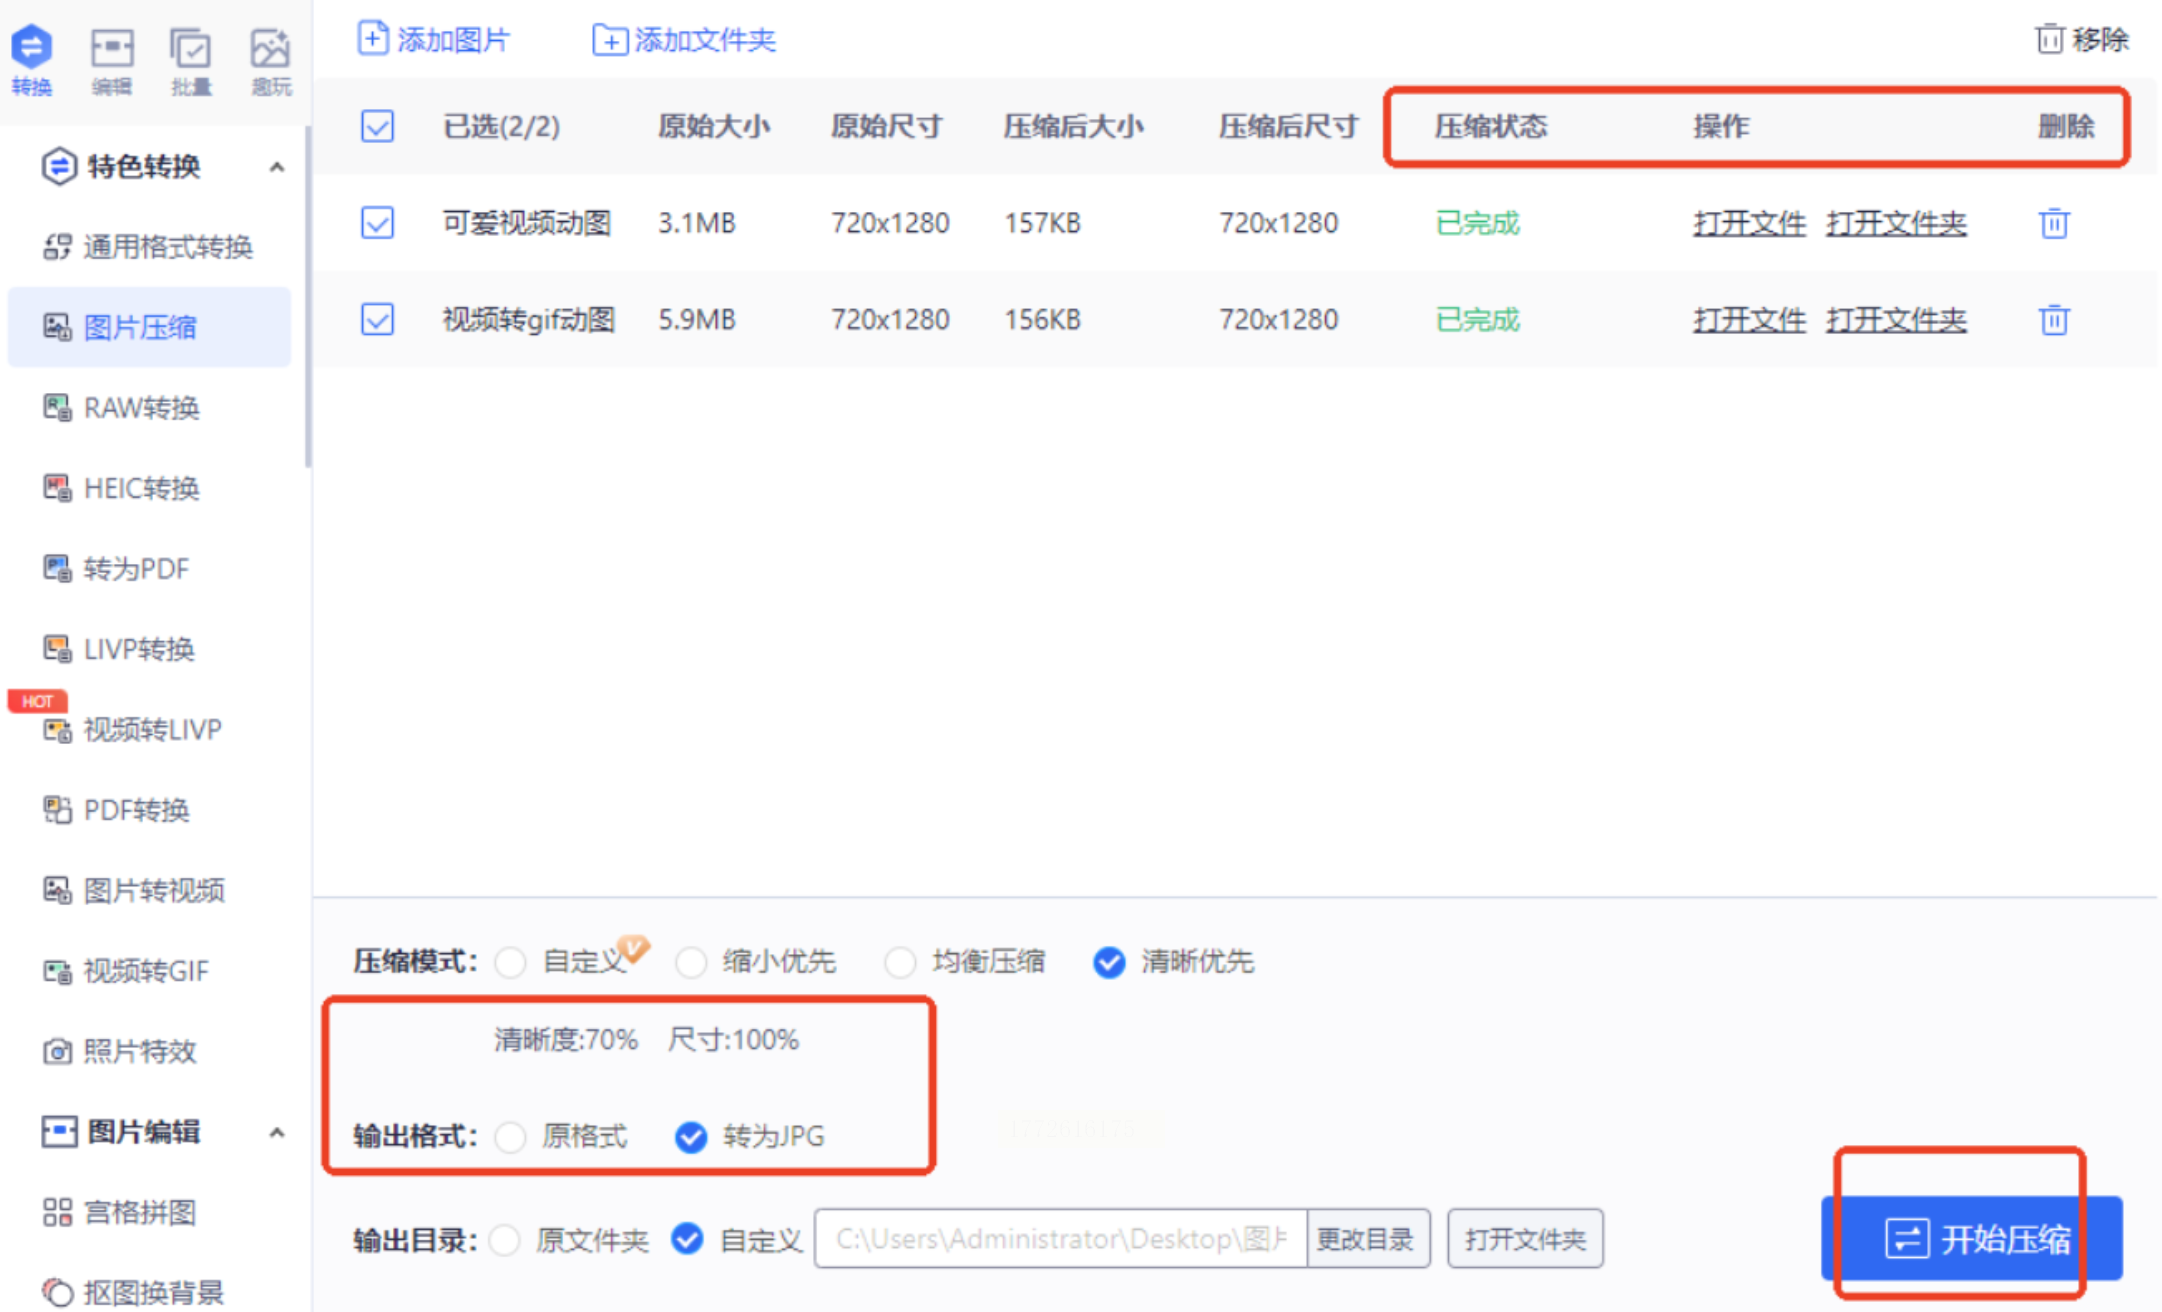This screenshot has width=2162, height=1312.
Task: Delete the 可爱视频动图 row with trash icon
Action: pyautogui.click(x=2054, y=222)
